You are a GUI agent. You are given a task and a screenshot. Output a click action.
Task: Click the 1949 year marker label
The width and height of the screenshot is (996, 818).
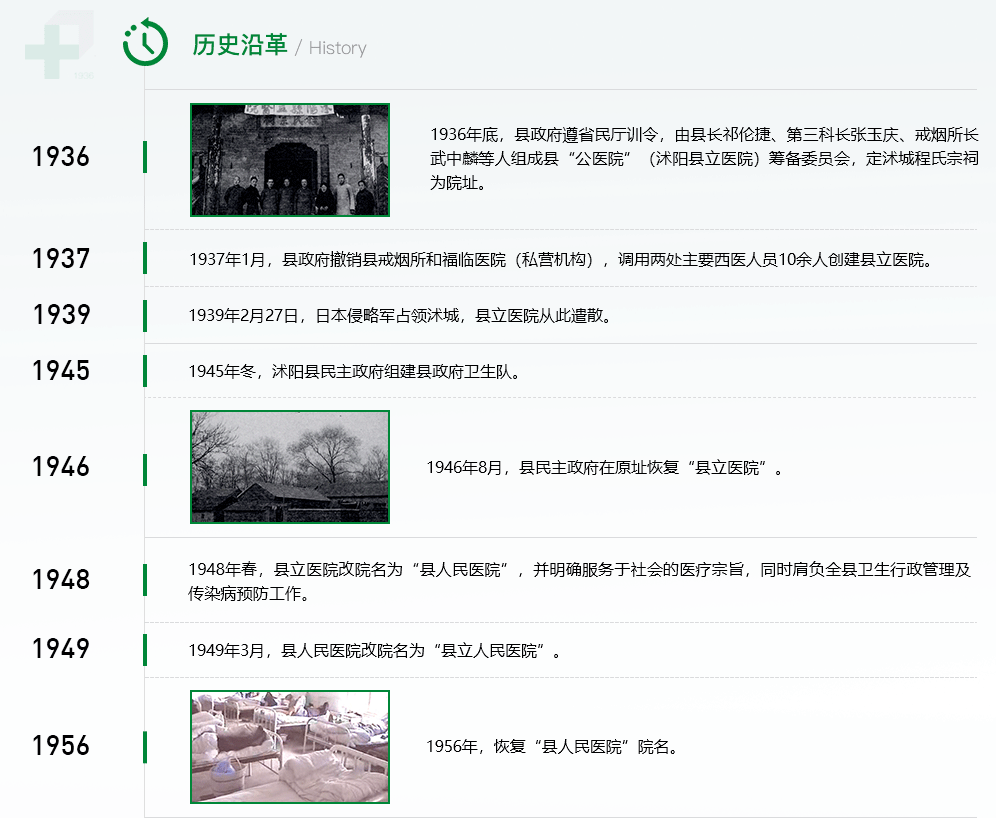pyautogui.click(x=61, y=649)
